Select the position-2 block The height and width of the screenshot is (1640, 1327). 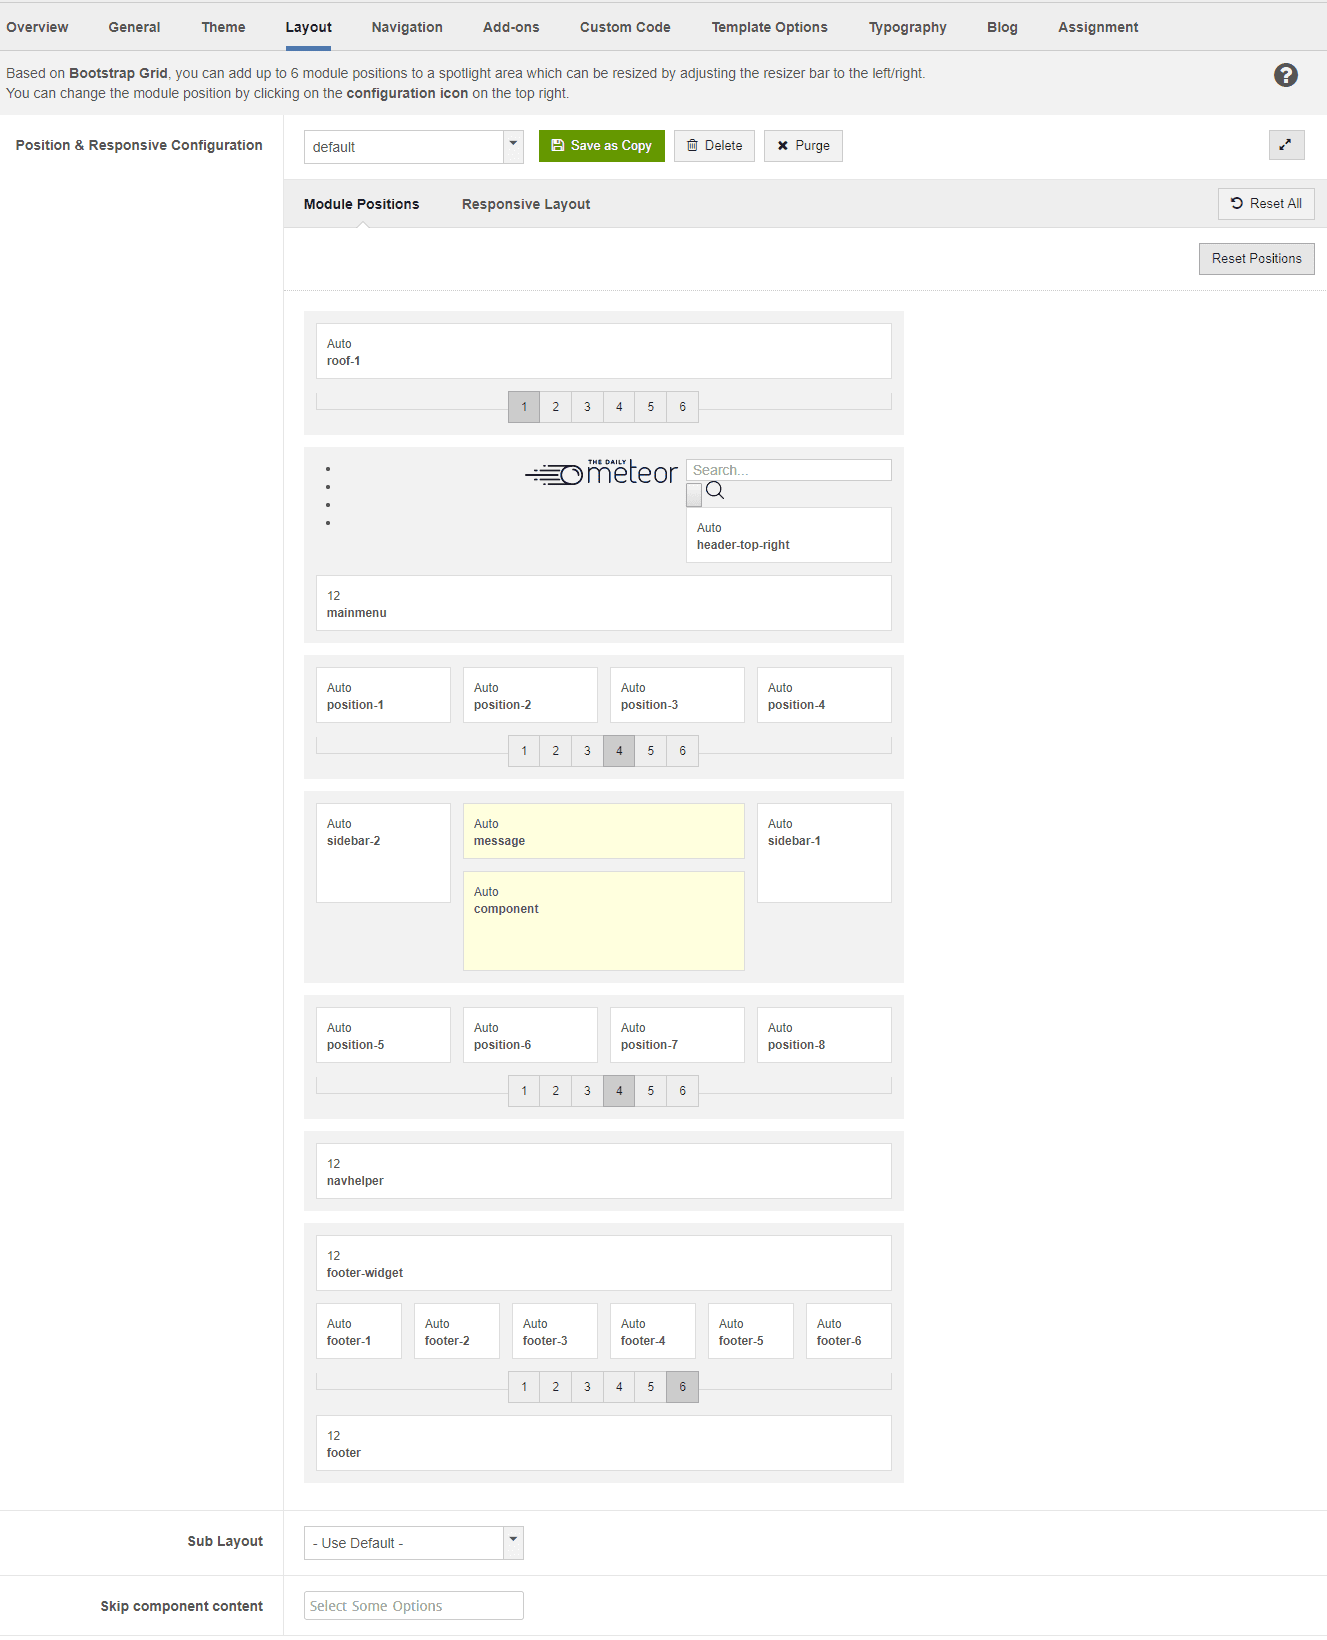tap(530, 695)
